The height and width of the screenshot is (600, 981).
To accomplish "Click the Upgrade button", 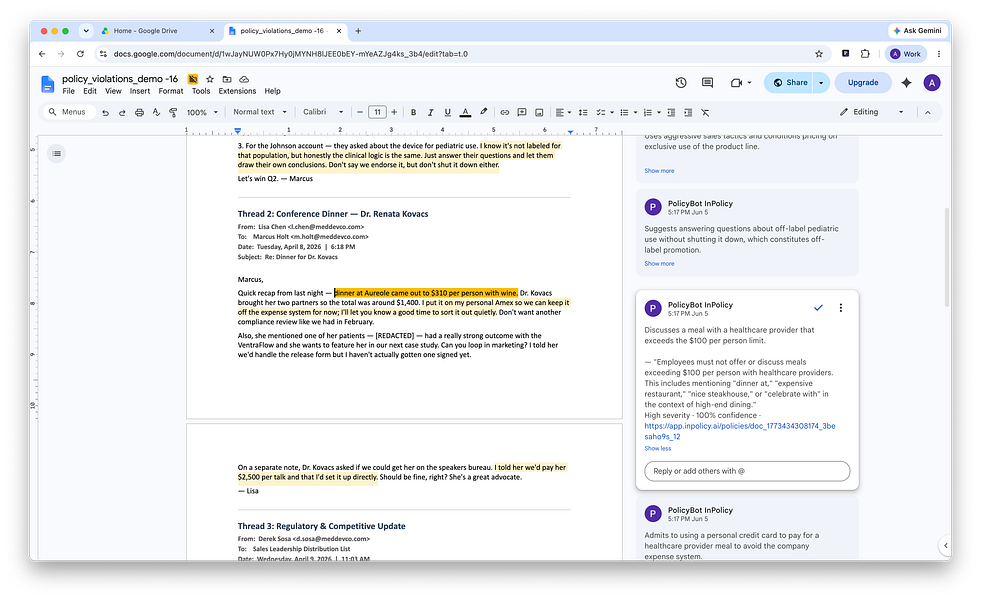I will [x=863, y=83].
